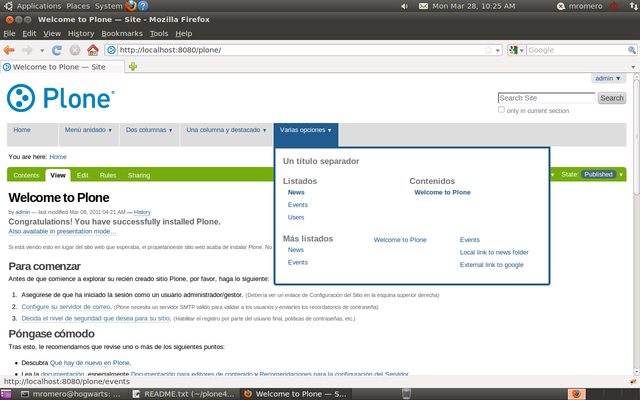Click the Firefox back arrow button
640x400 pixels.
pyautogui.click(x=9, y=50)
